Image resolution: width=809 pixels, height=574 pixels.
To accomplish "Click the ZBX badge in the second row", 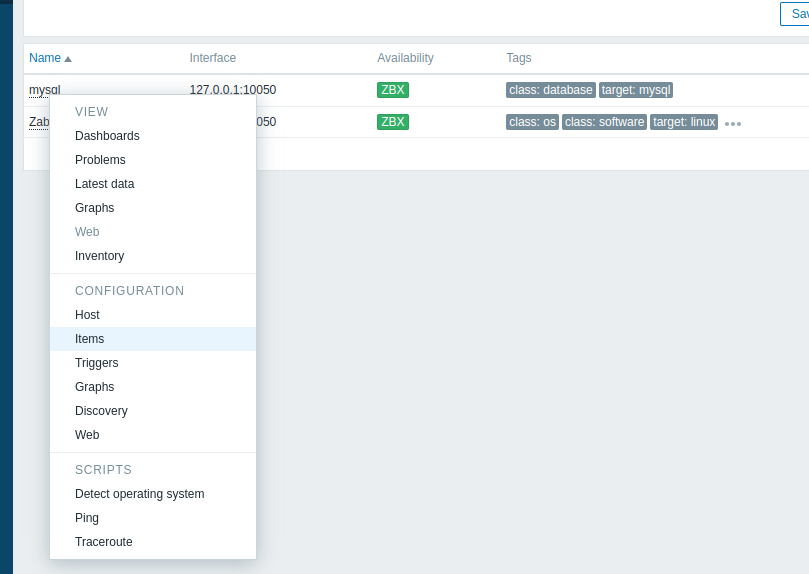I will click(x=393, y=122).
